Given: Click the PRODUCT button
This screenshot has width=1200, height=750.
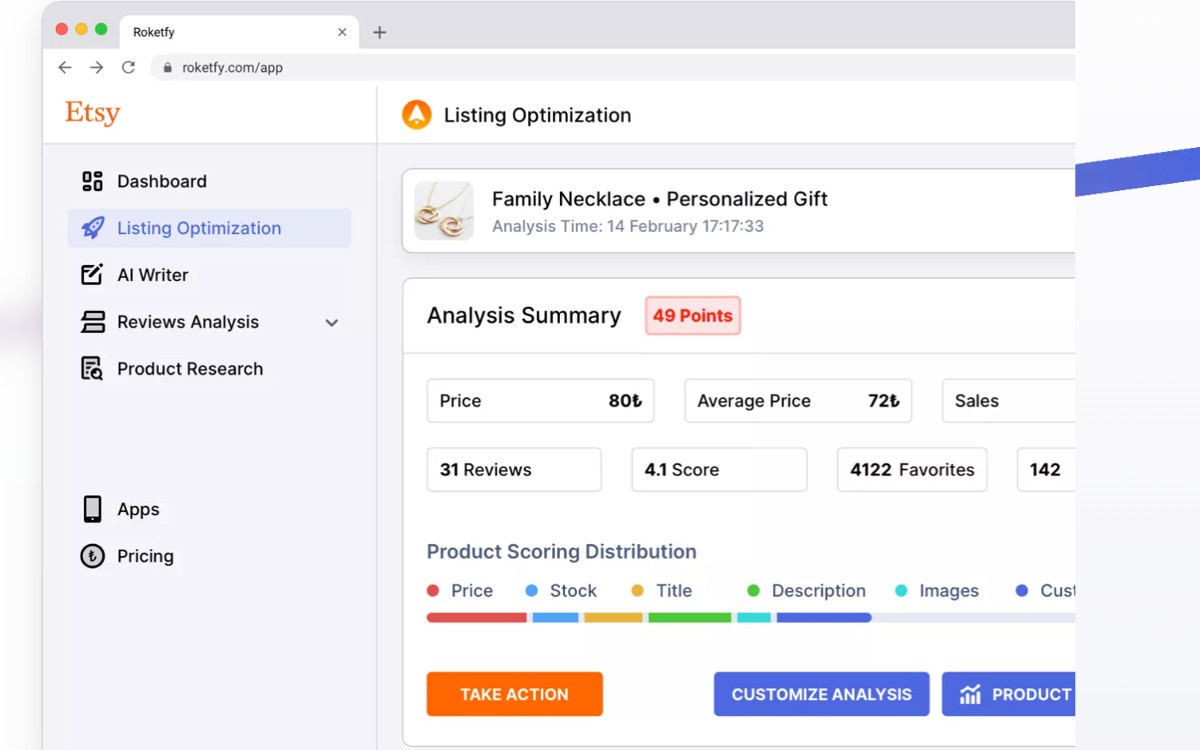Looking at the screenshot, I should click(x=1008, y=694).
